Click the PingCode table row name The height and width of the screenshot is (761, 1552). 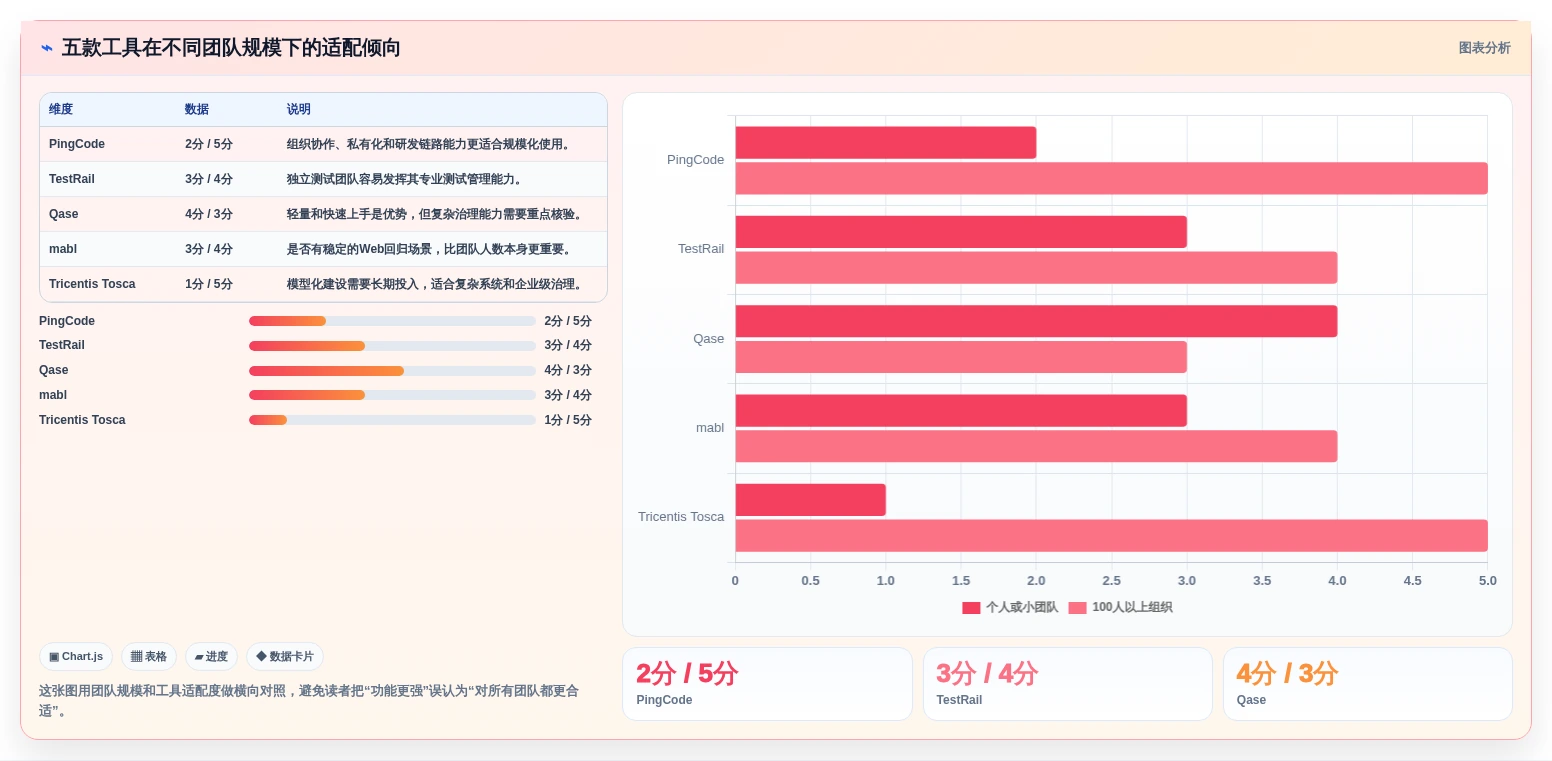pyautogui.click(x=77, y=144)
